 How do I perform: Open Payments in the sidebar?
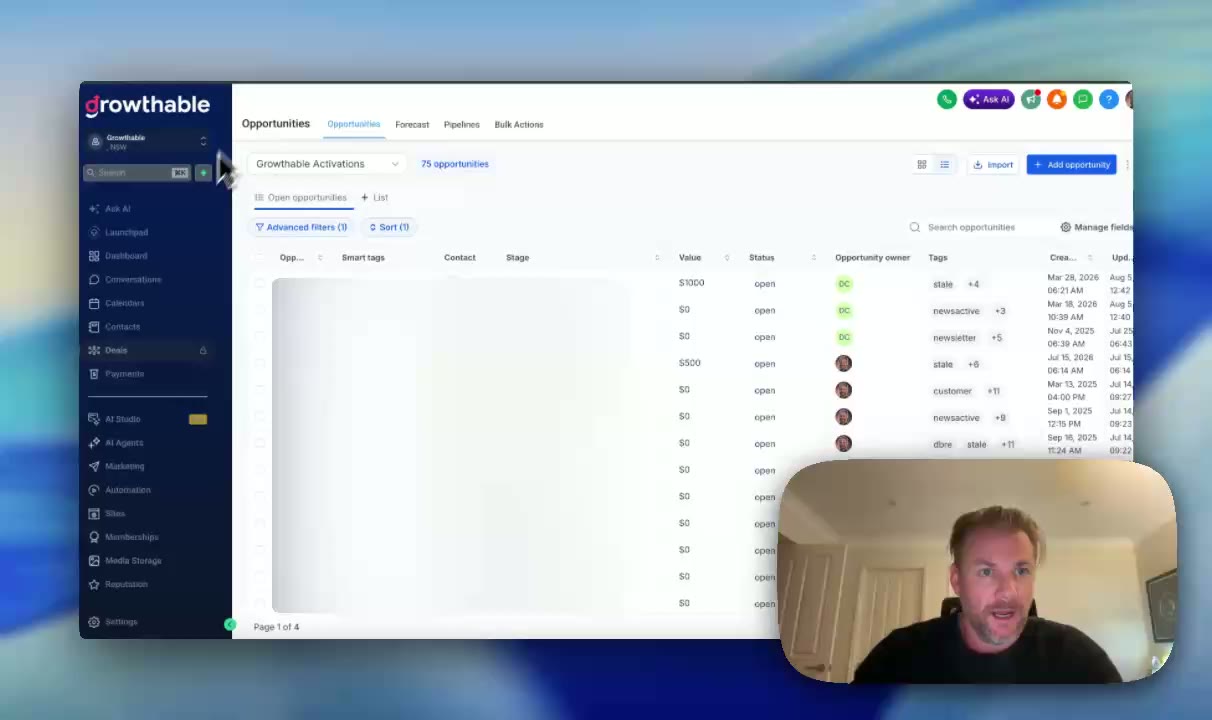pos(124,374)
